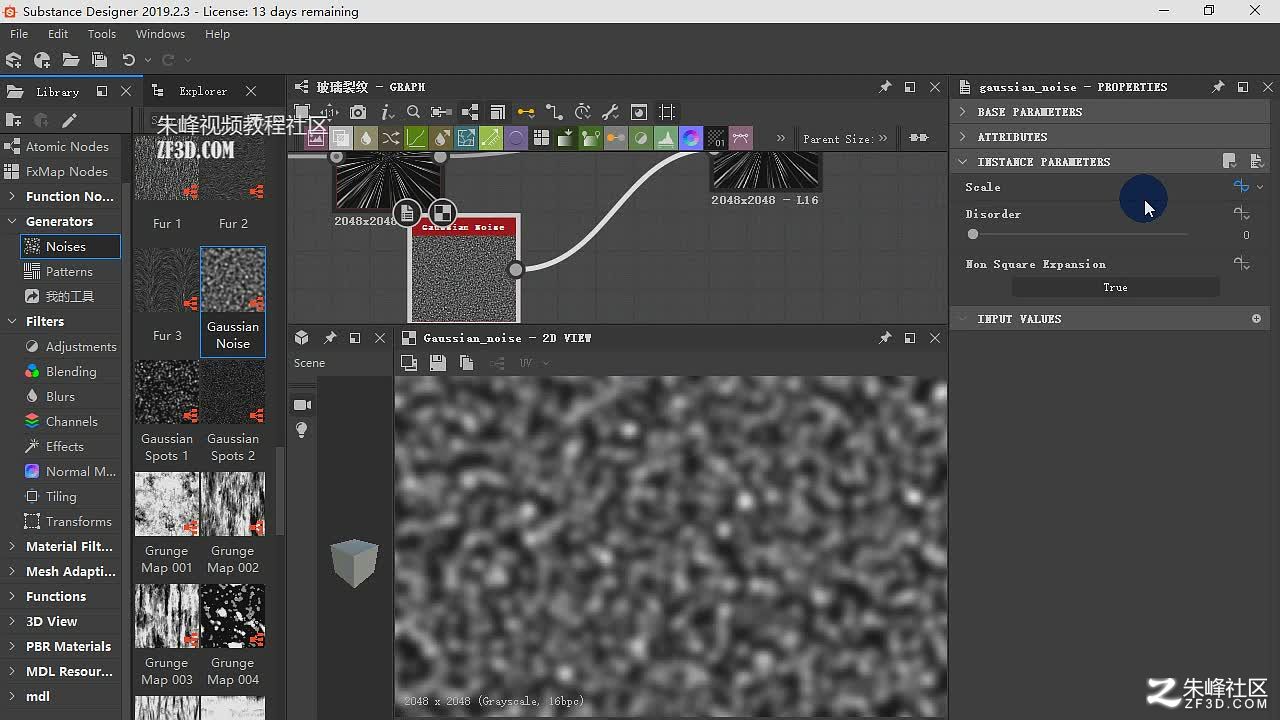Pin the 2D VIEW panel
This screenshot has height=720, width=1280.
[885, 338]
